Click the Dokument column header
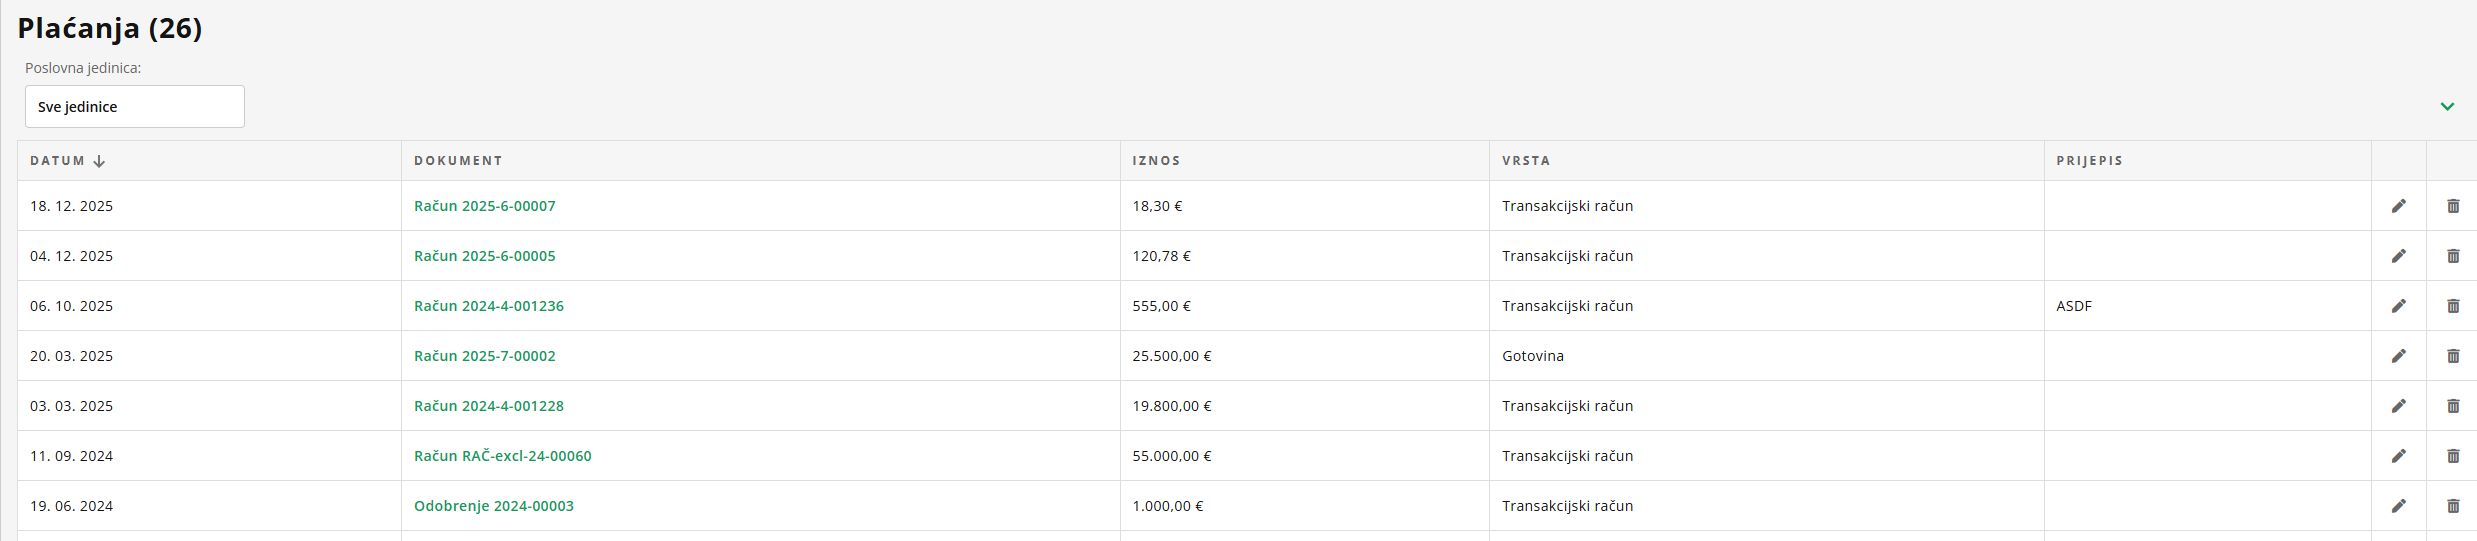The width and height of the screenshot is (2477, 541). [458, 161]
